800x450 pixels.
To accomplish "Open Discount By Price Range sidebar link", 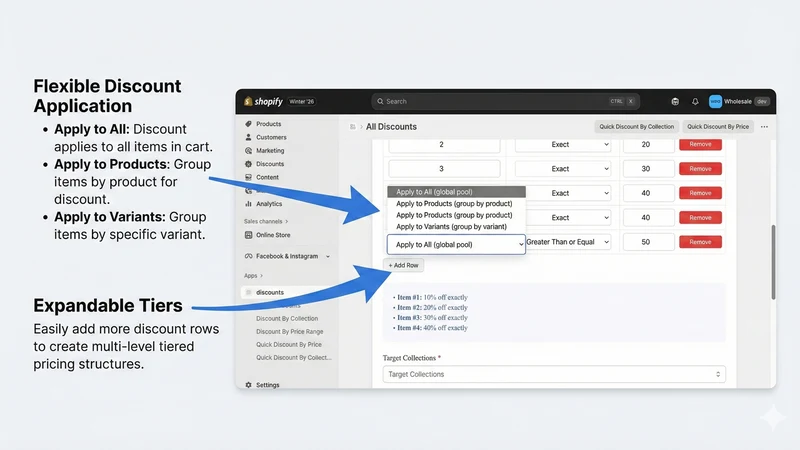I will click(x=289, y=332).
